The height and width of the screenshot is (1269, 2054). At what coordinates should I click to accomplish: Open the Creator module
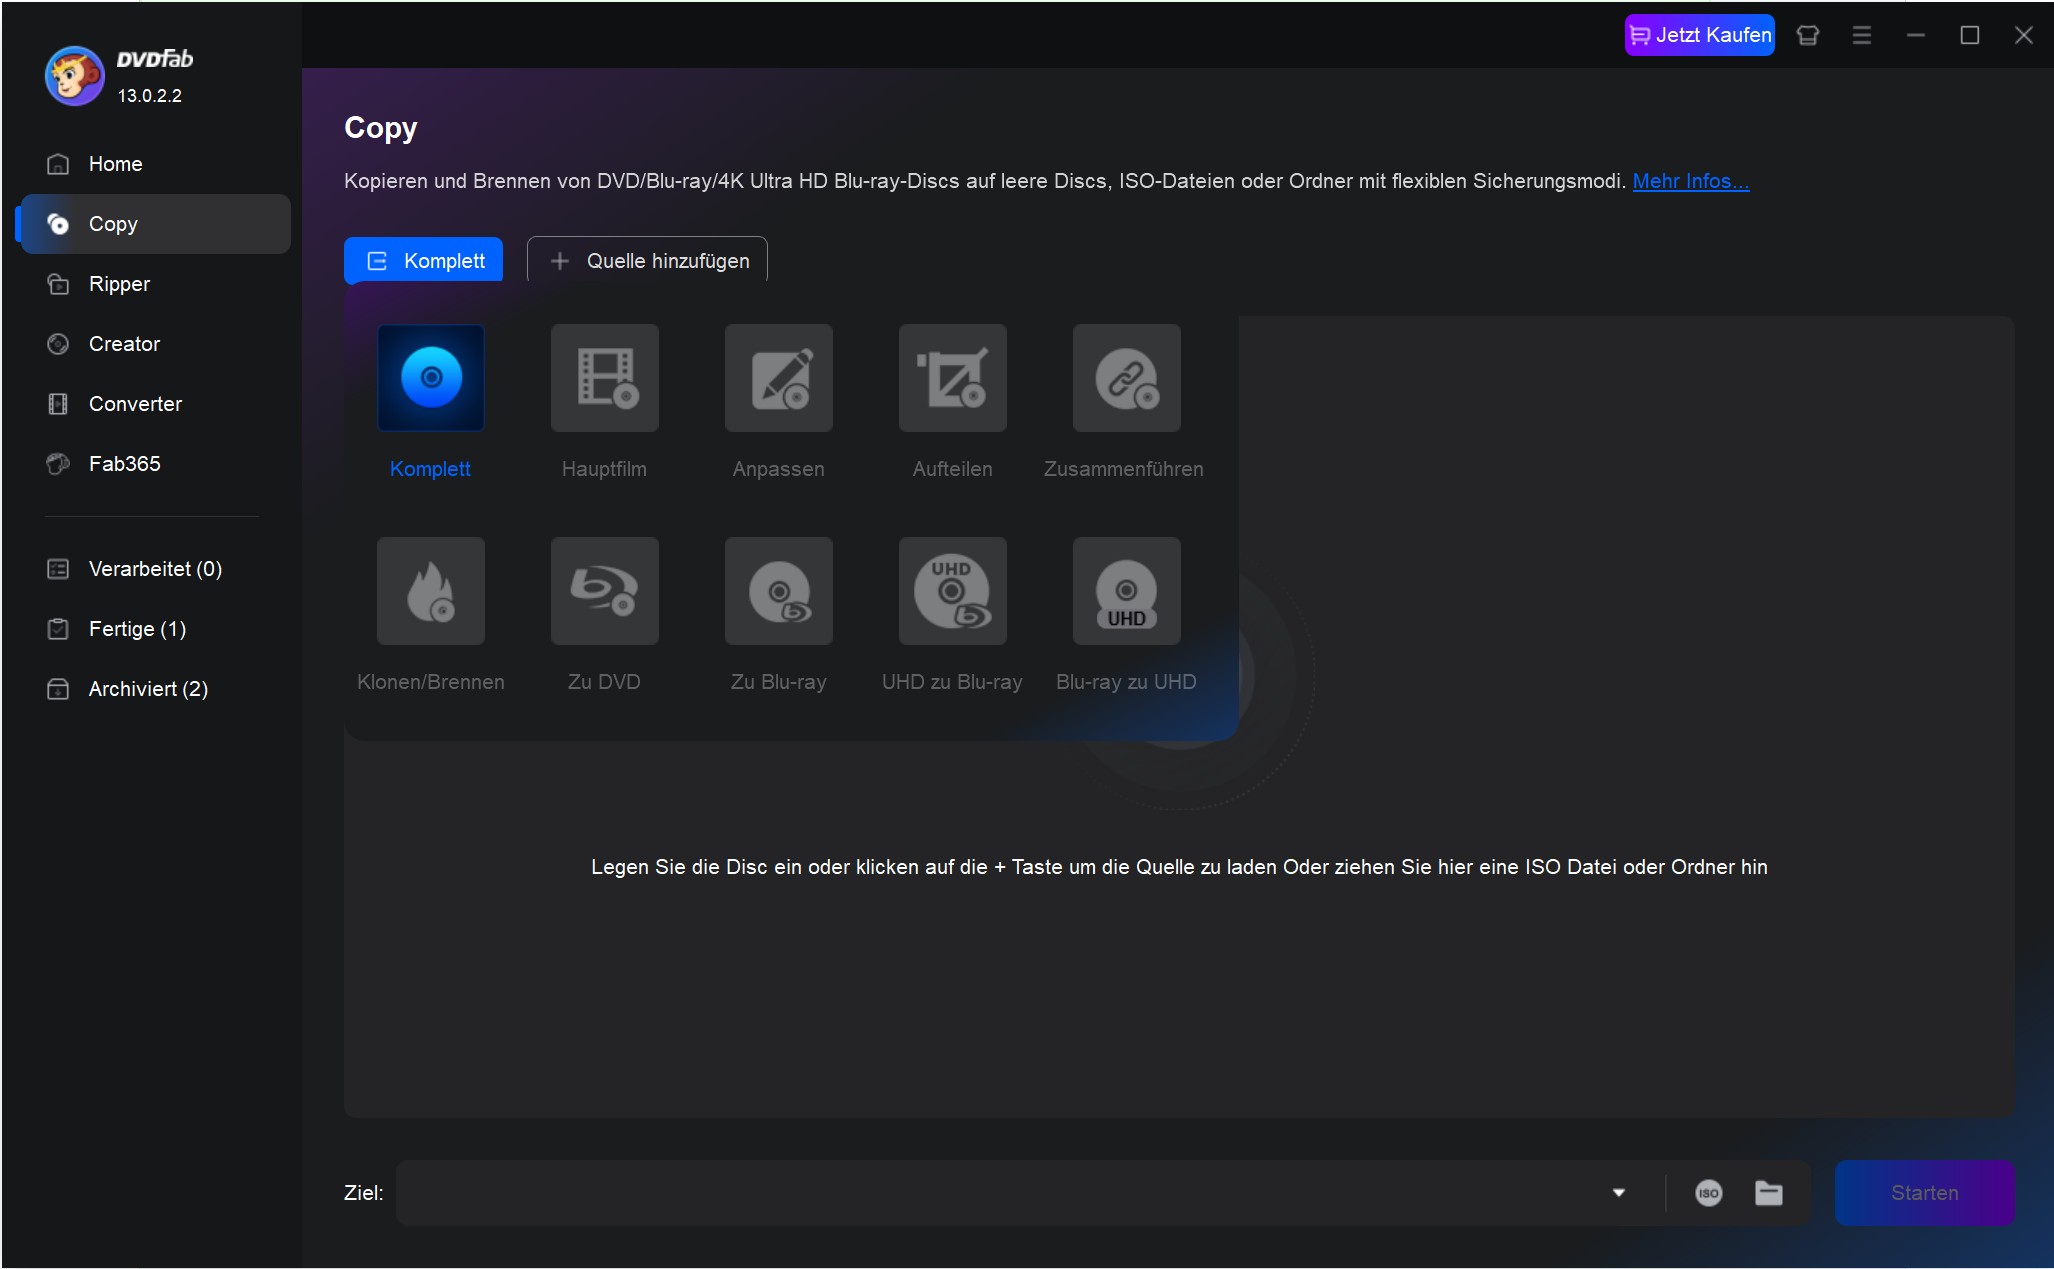click(x=155, y=344)
